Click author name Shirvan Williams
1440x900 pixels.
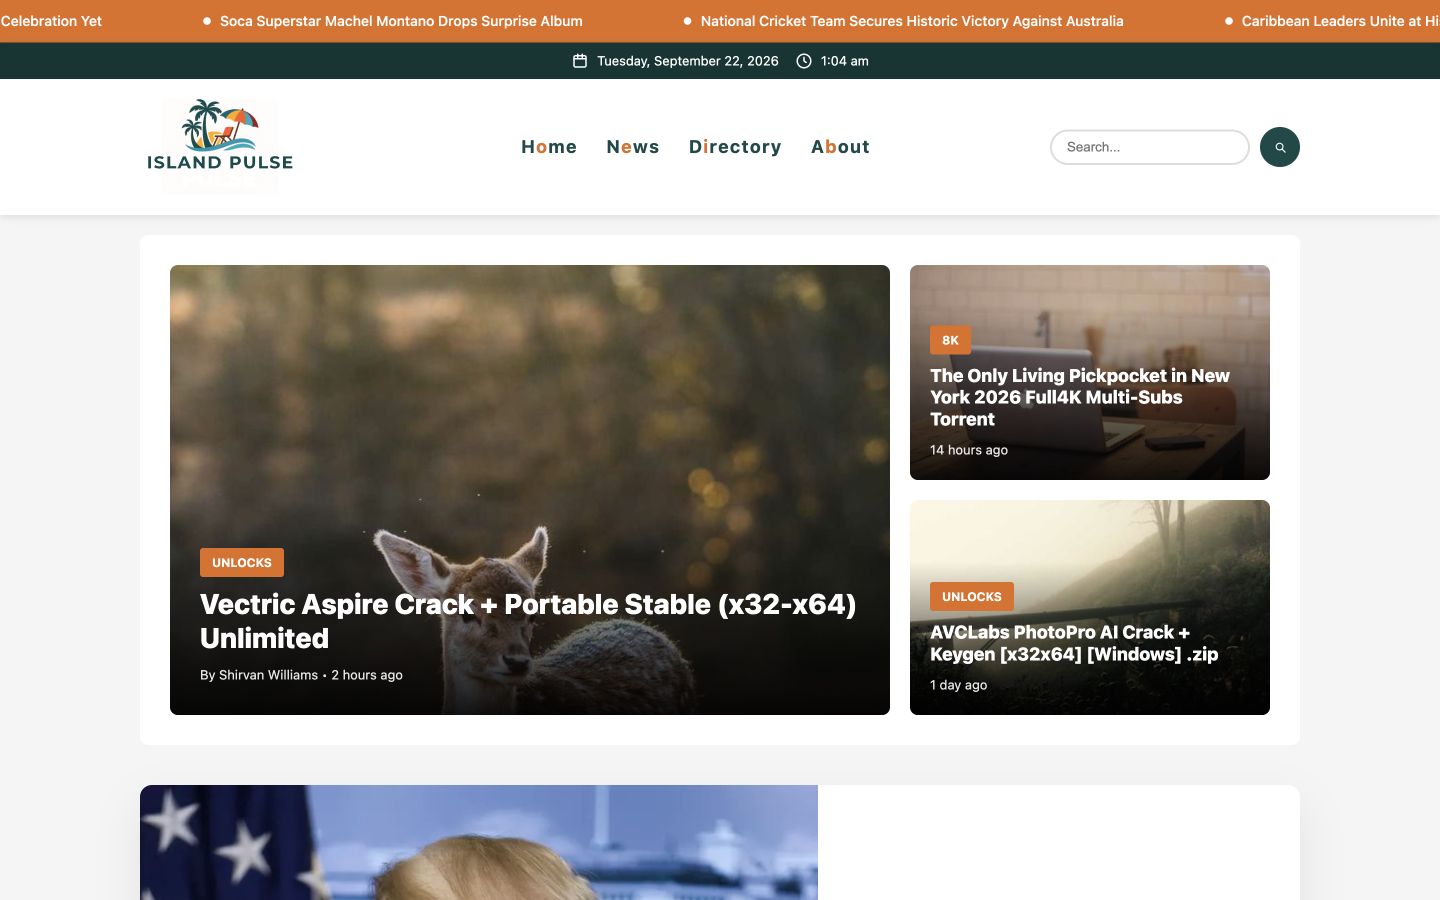coord(268,675)
